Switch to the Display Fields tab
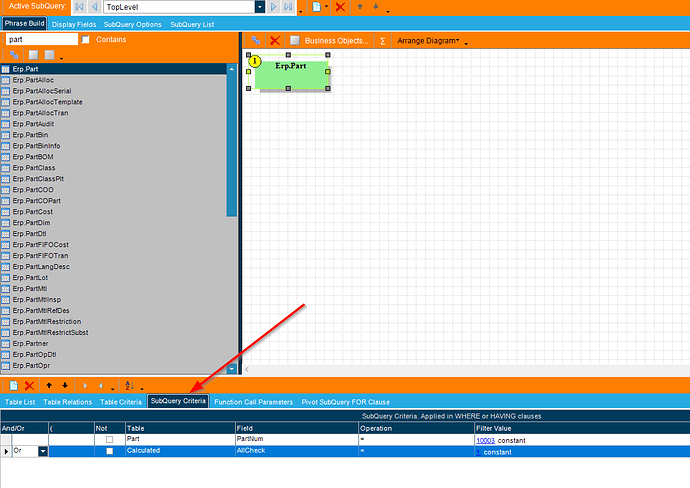The image size is (690, 488). click(74, 24)
